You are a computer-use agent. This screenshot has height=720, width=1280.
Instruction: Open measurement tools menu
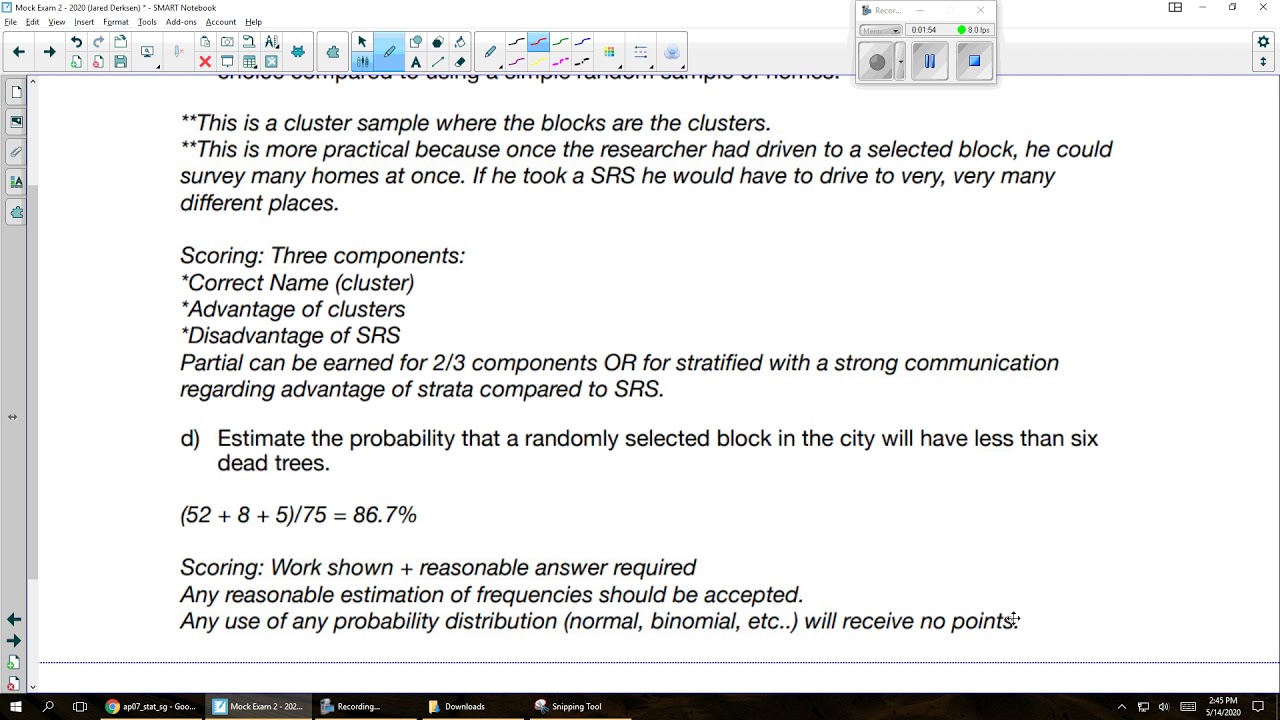(x=271, y=42)
